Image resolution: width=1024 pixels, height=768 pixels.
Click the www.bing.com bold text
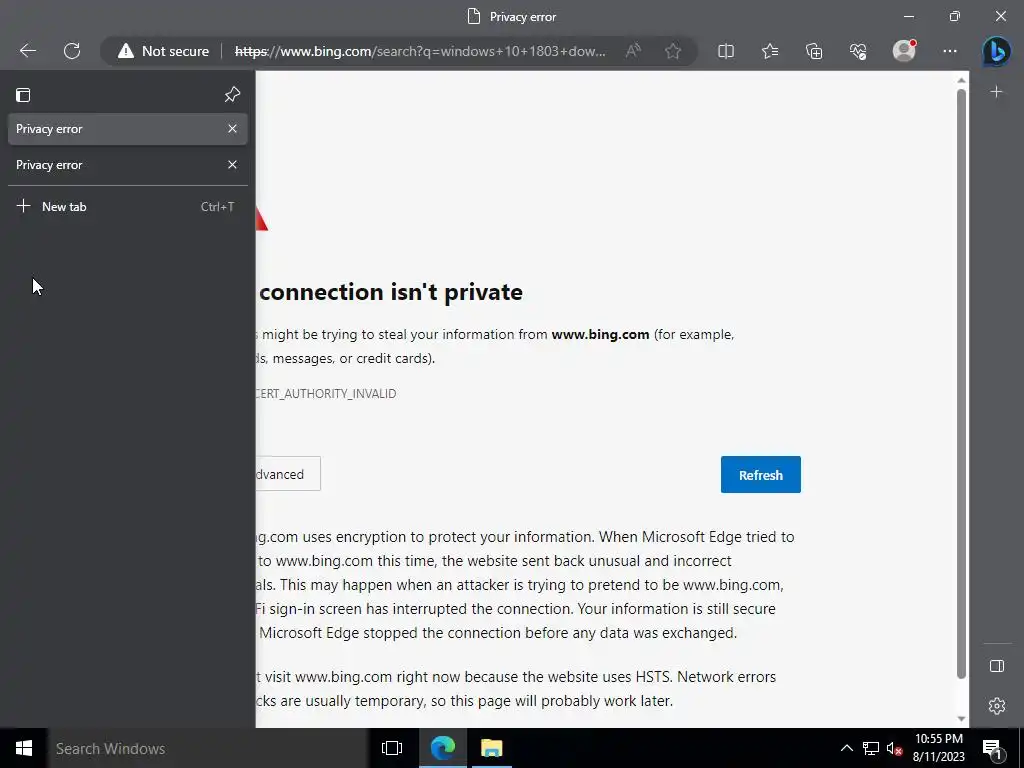coord(600,334)
